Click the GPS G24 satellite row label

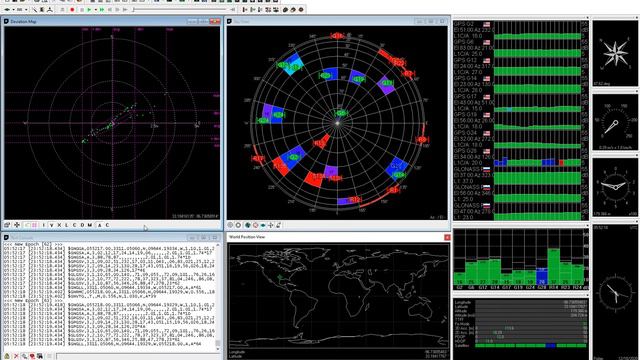coord(465,133)
